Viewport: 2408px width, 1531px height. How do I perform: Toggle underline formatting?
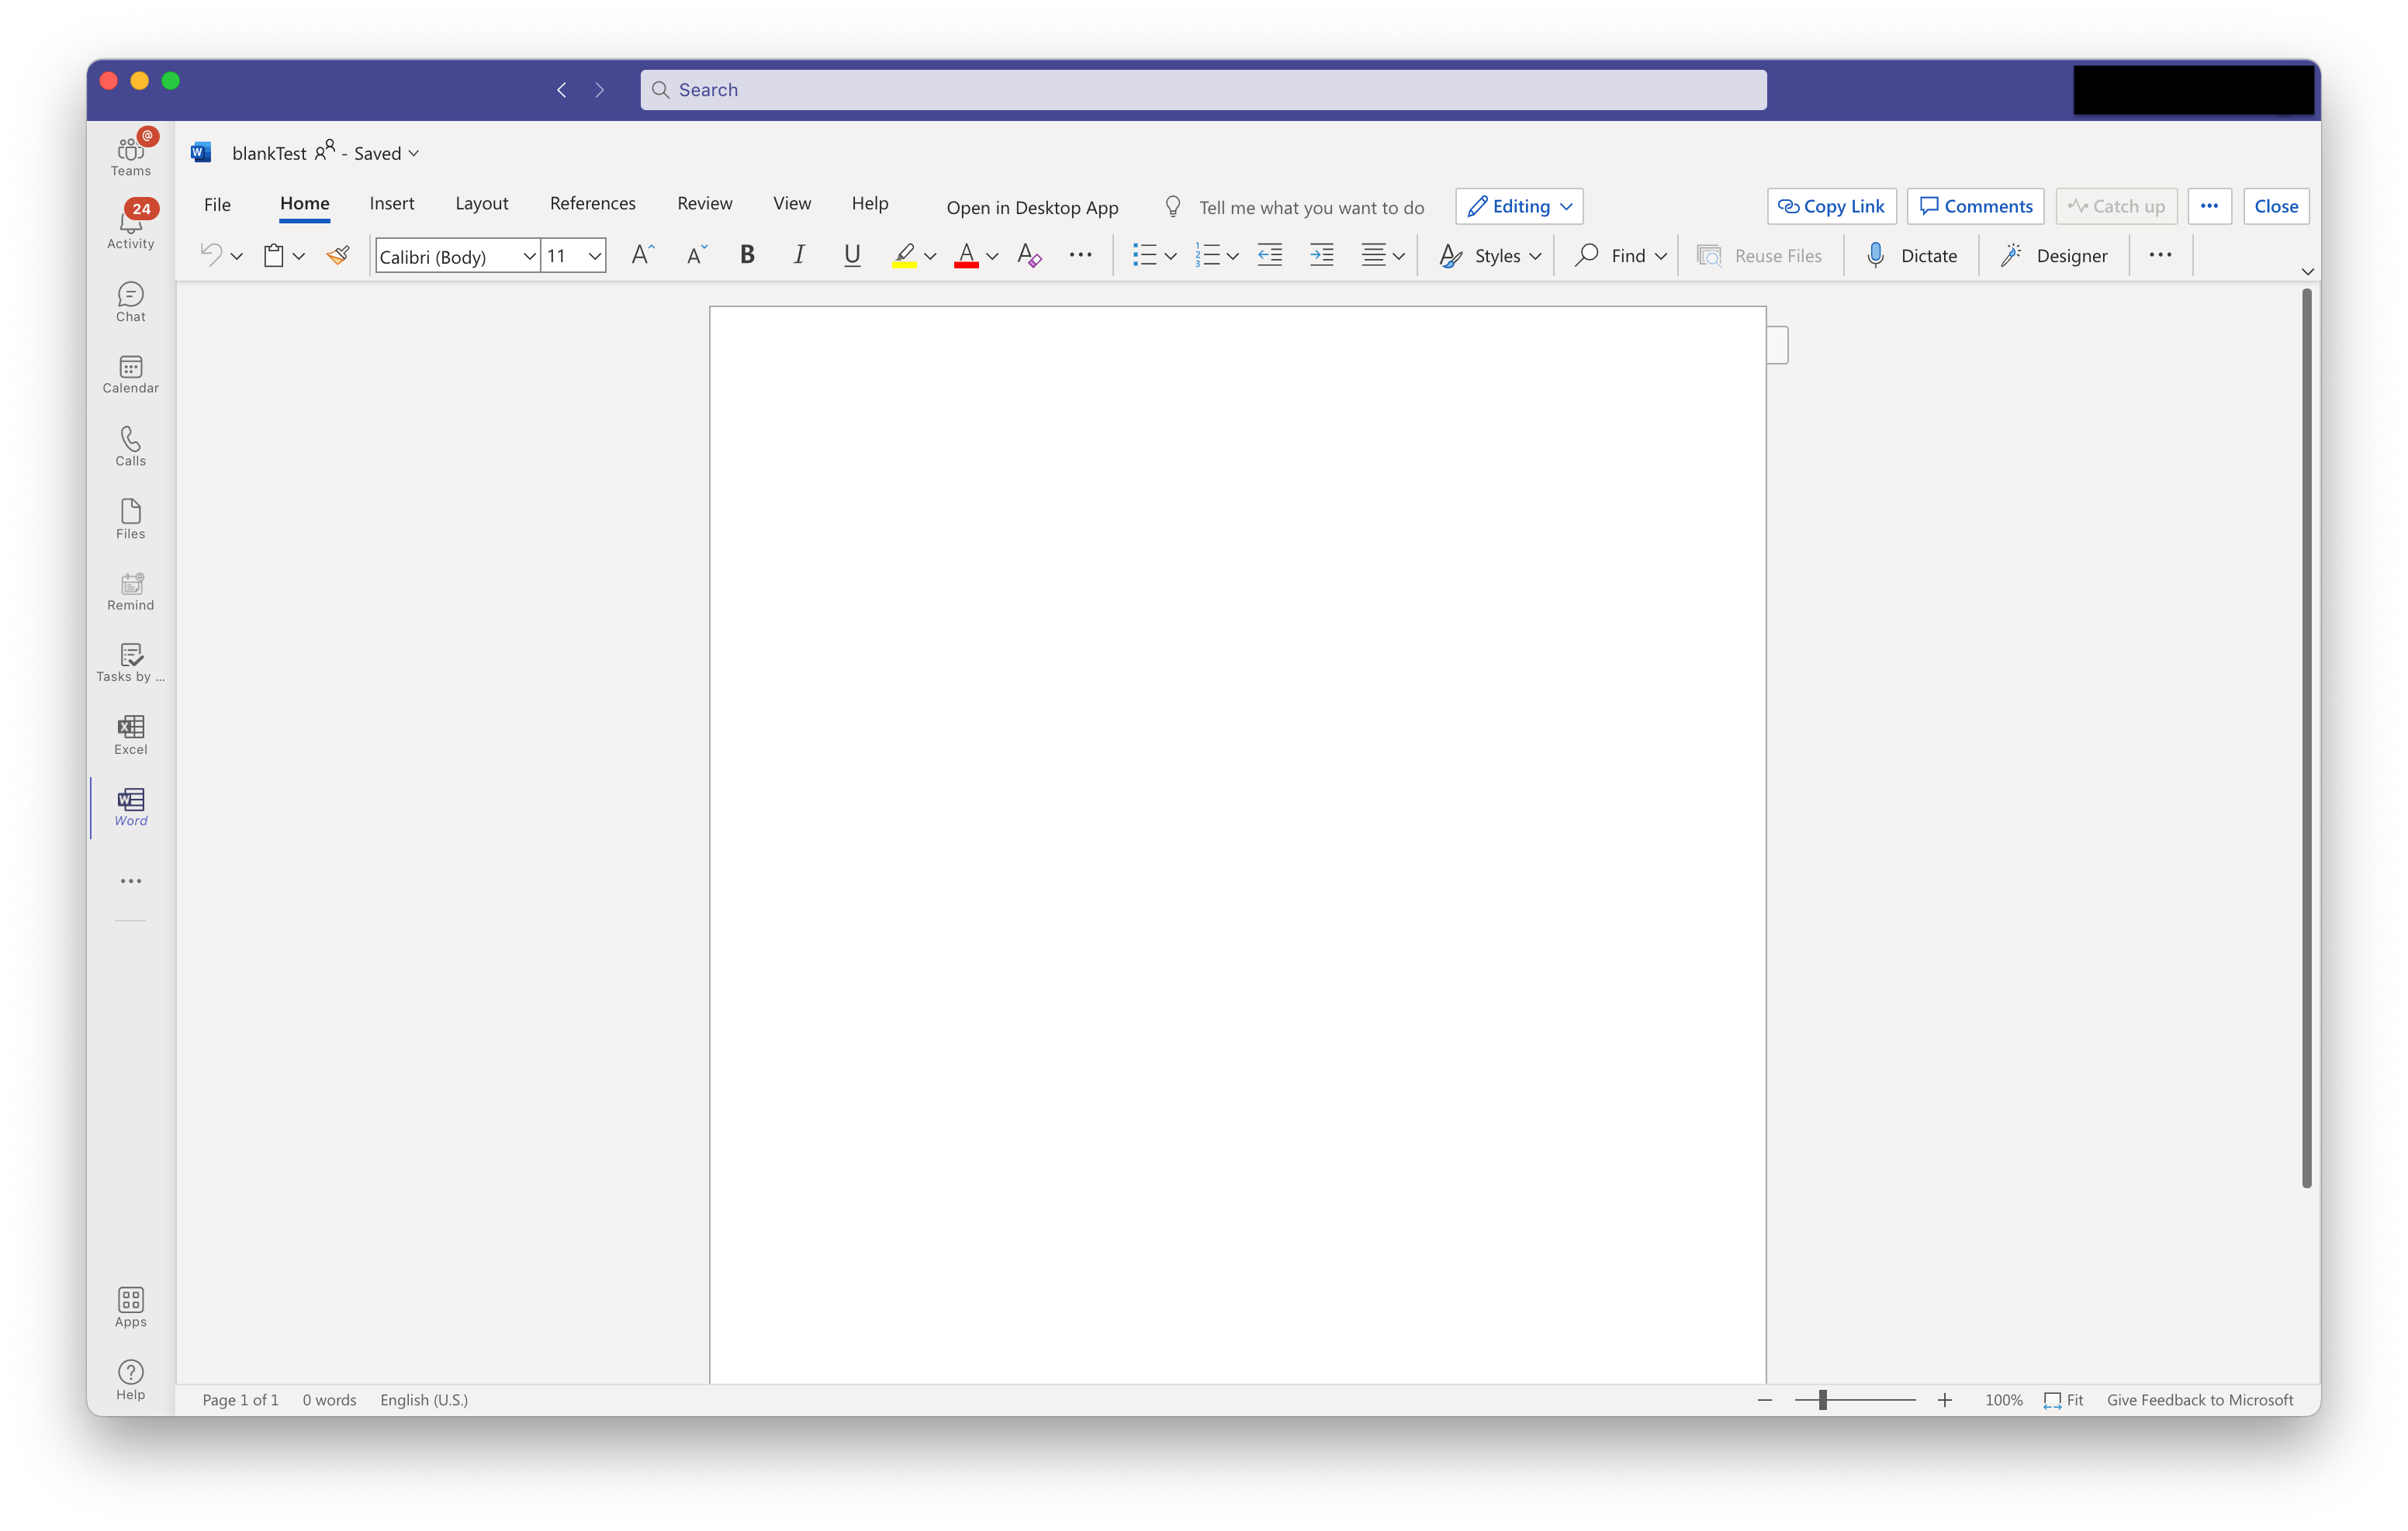point(851,256)
